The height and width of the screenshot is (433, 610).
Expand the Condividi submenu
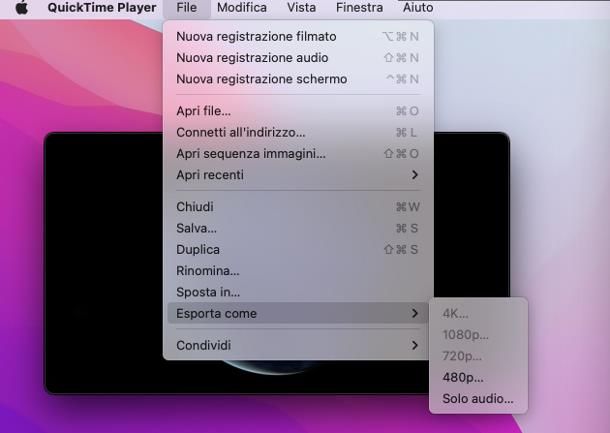click(x=298, y=345)
